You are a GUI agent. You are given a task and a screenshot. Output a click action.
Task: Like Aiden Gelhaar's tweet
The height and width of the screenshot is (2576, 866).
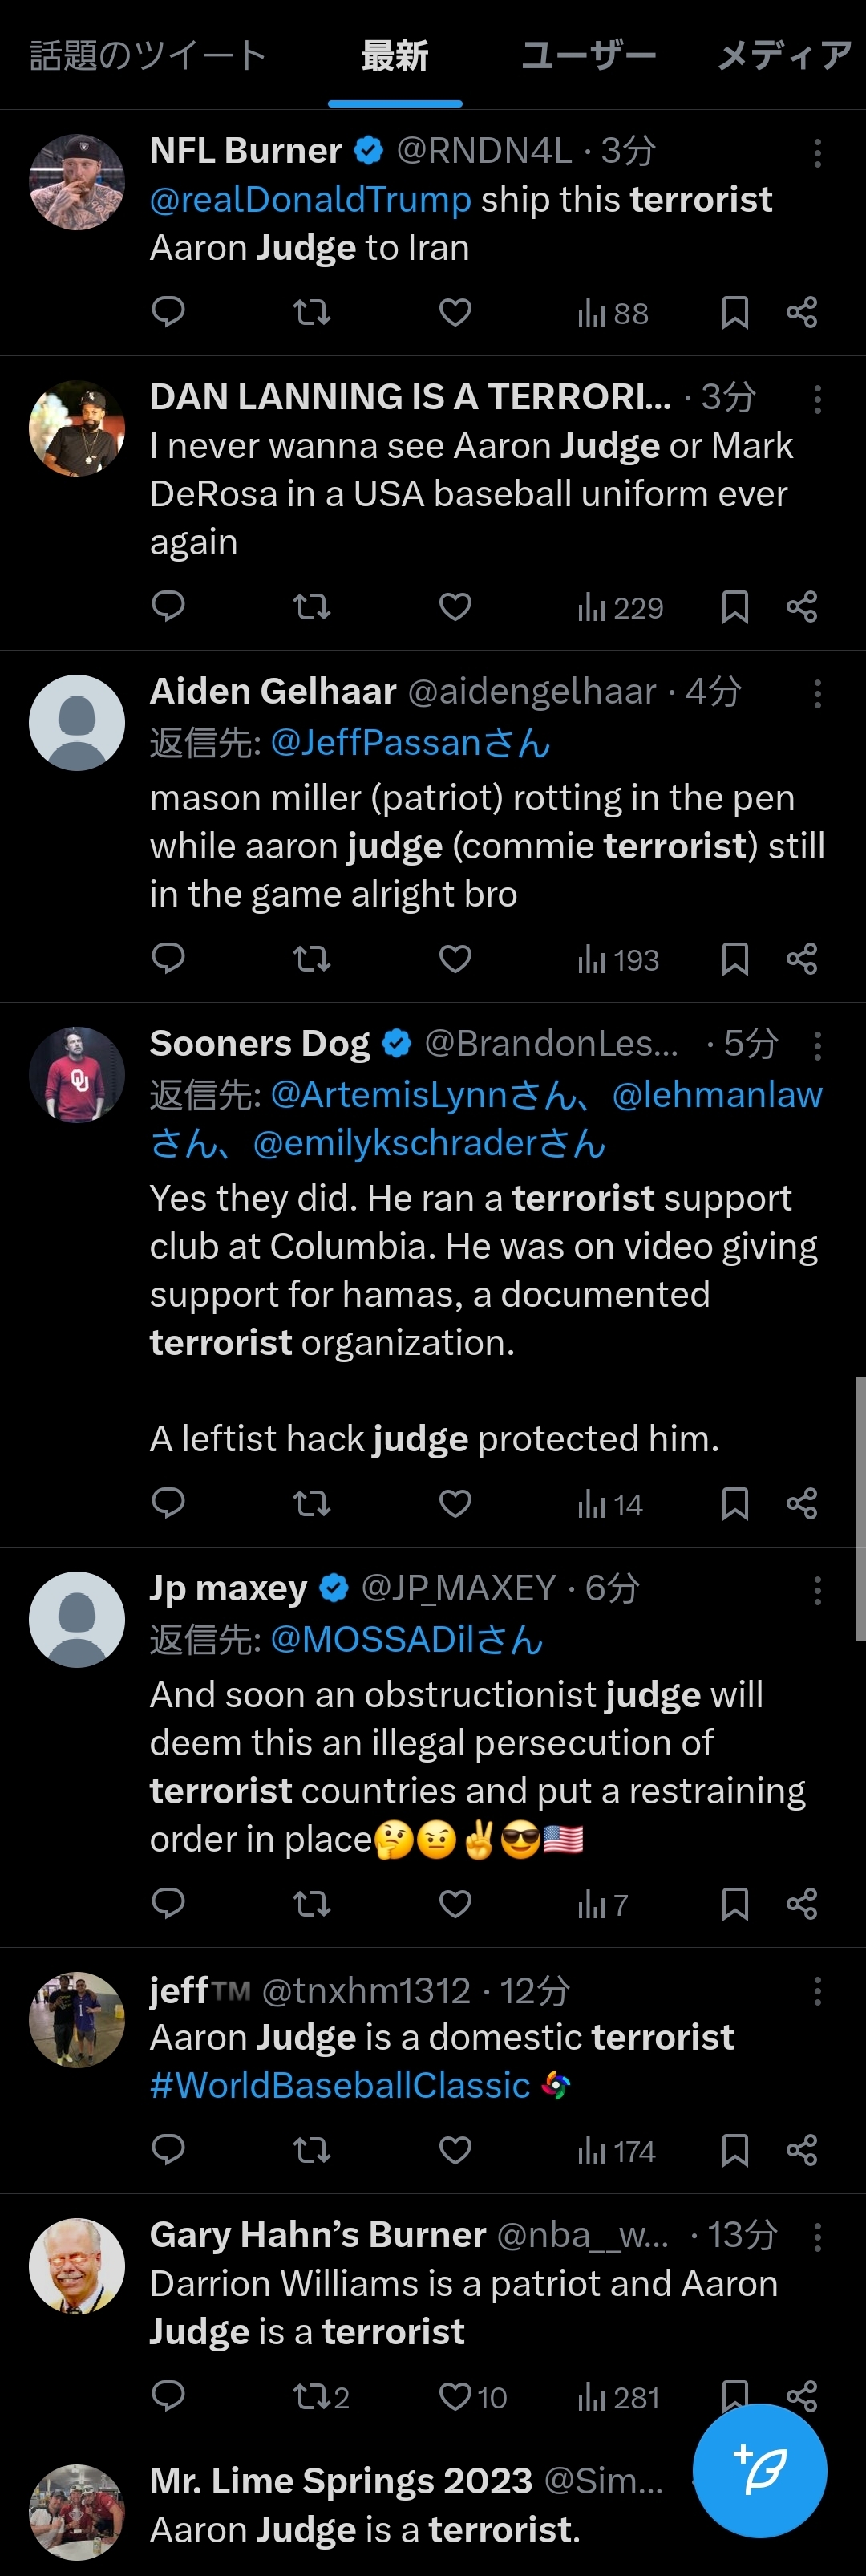pos(455,959)
